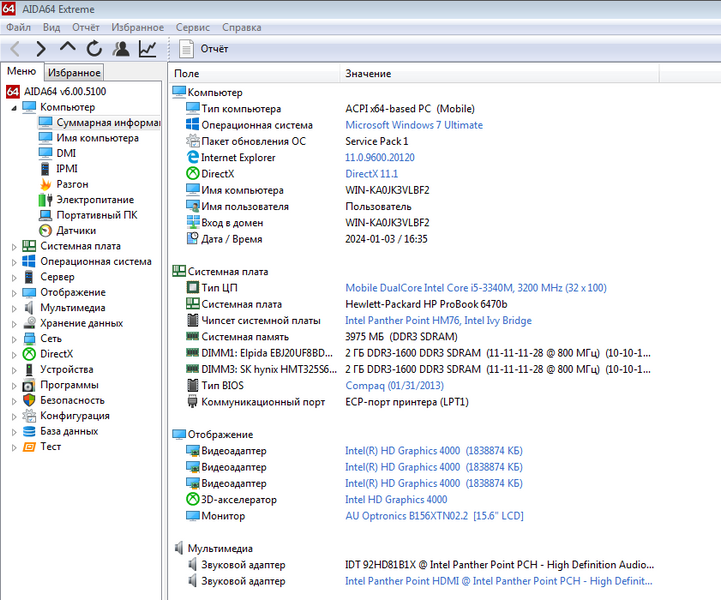721x600 pixels.
Task: Open the DirectX 11.1 link
Action: 372,174
